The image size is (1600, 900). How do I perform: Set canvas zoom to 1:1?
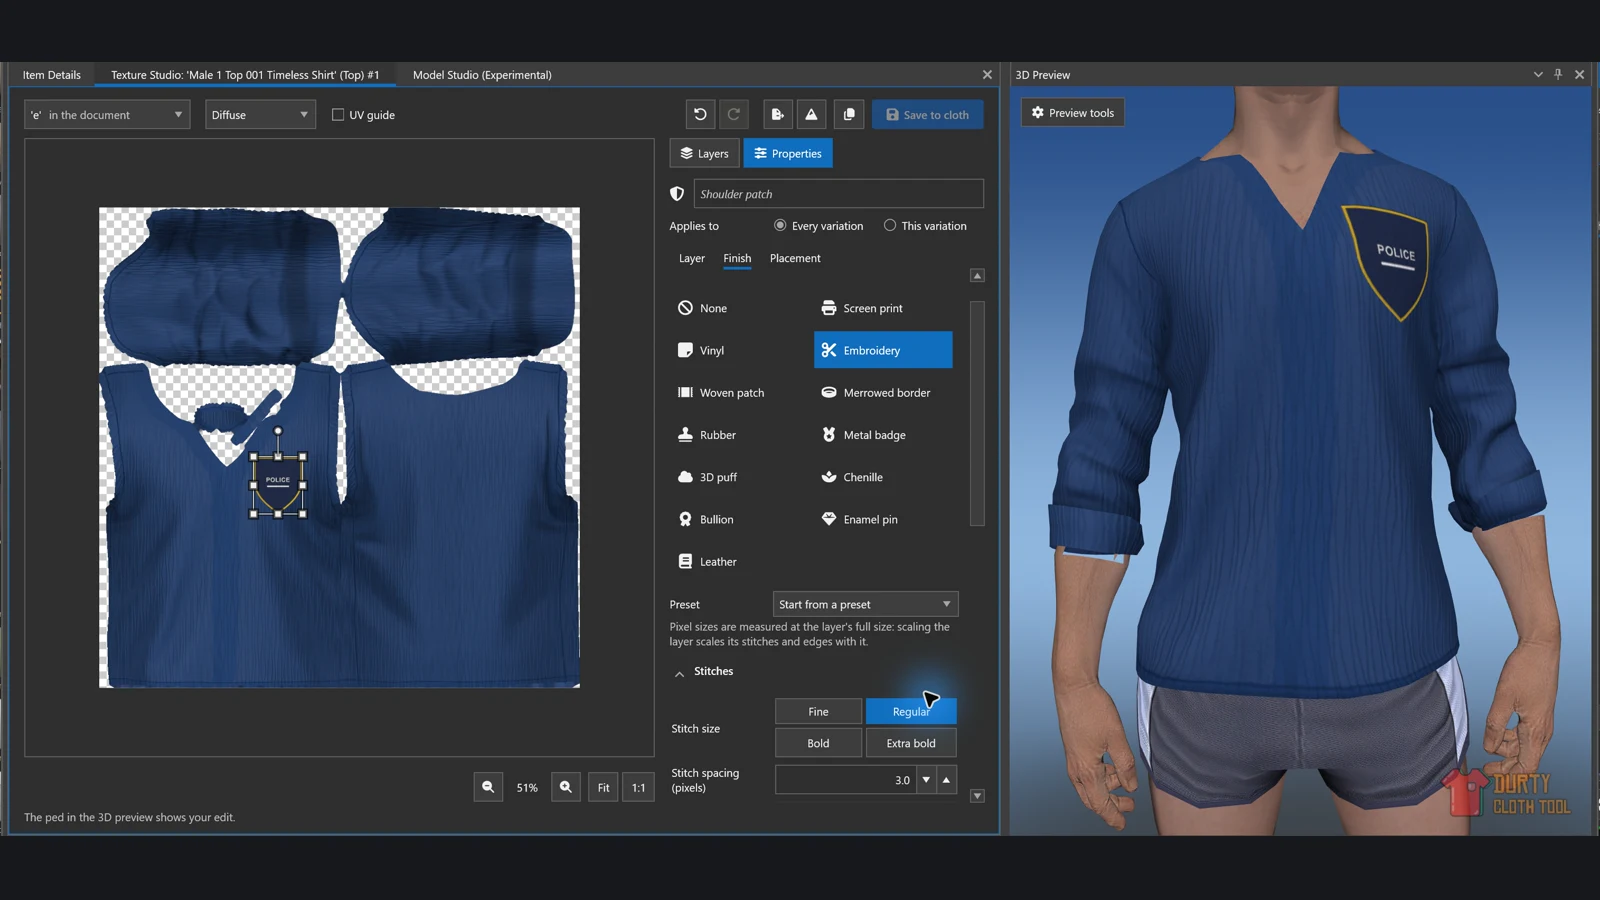[639, 787]
